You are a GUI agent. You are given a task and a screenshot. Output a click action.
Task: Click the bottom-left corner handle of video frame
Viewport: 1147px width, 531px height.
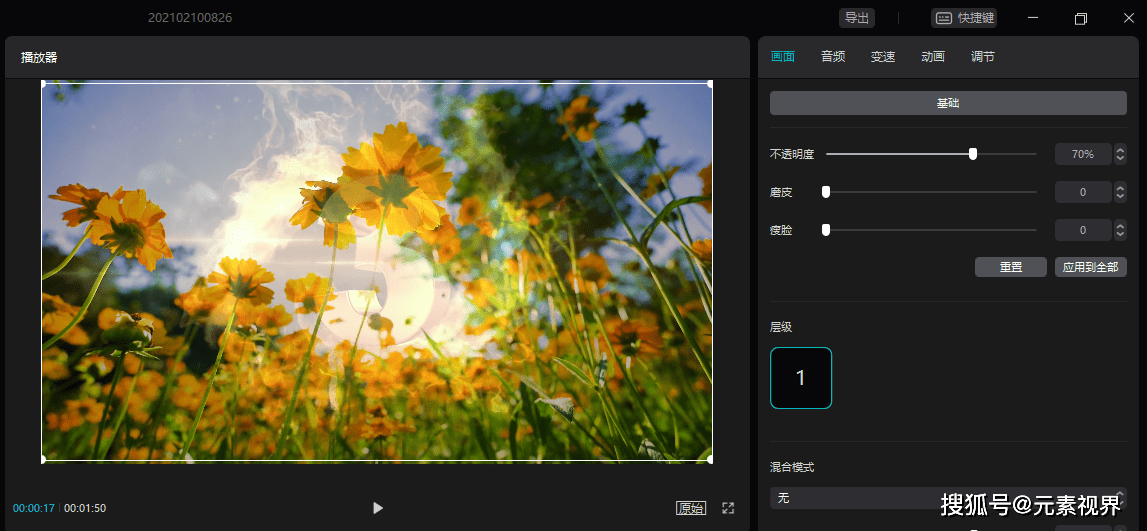(x=42, y=459)
